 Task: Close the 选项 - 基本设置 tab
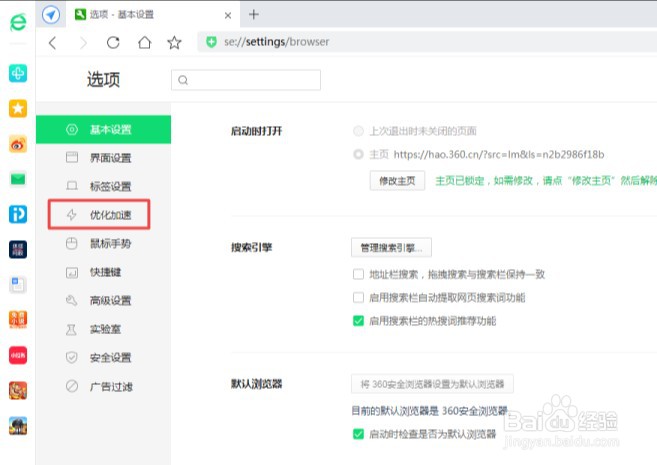(228, 16)
